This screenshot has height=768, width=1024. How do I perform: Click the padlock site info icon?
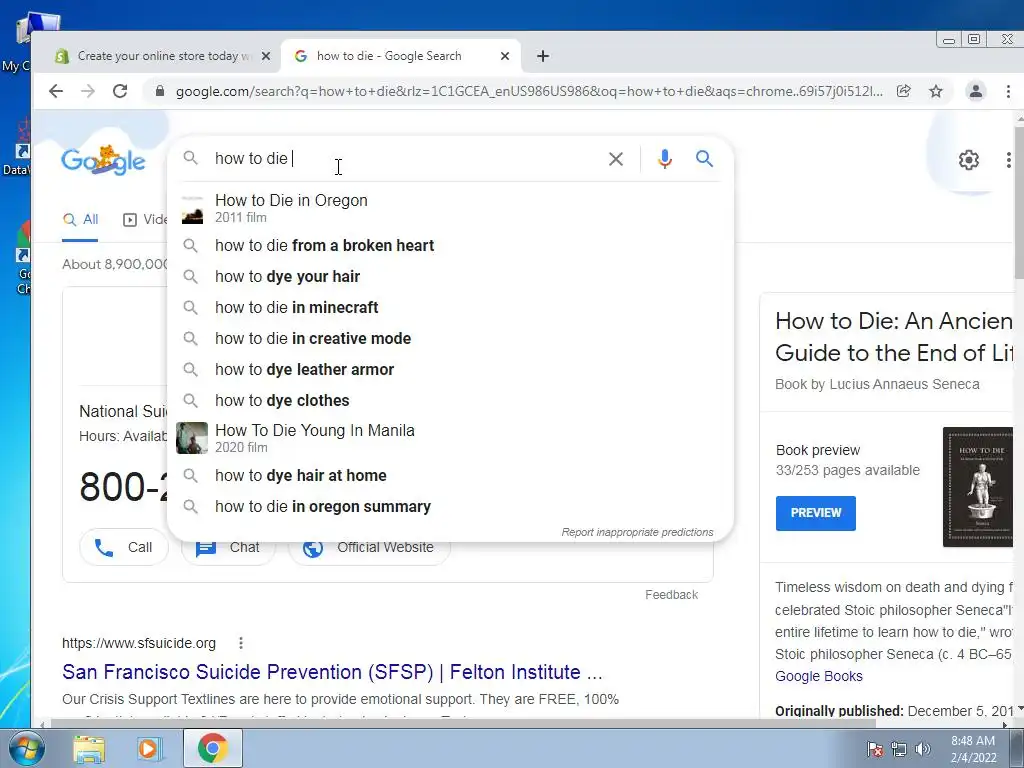pyautogui.click(x=159, y=91)
